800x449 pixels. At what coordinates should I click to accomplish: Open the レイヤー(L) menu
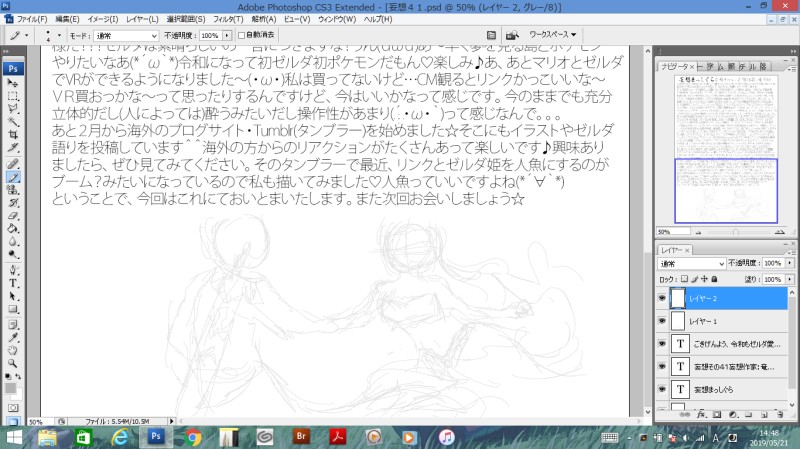[x=142, y=19]
